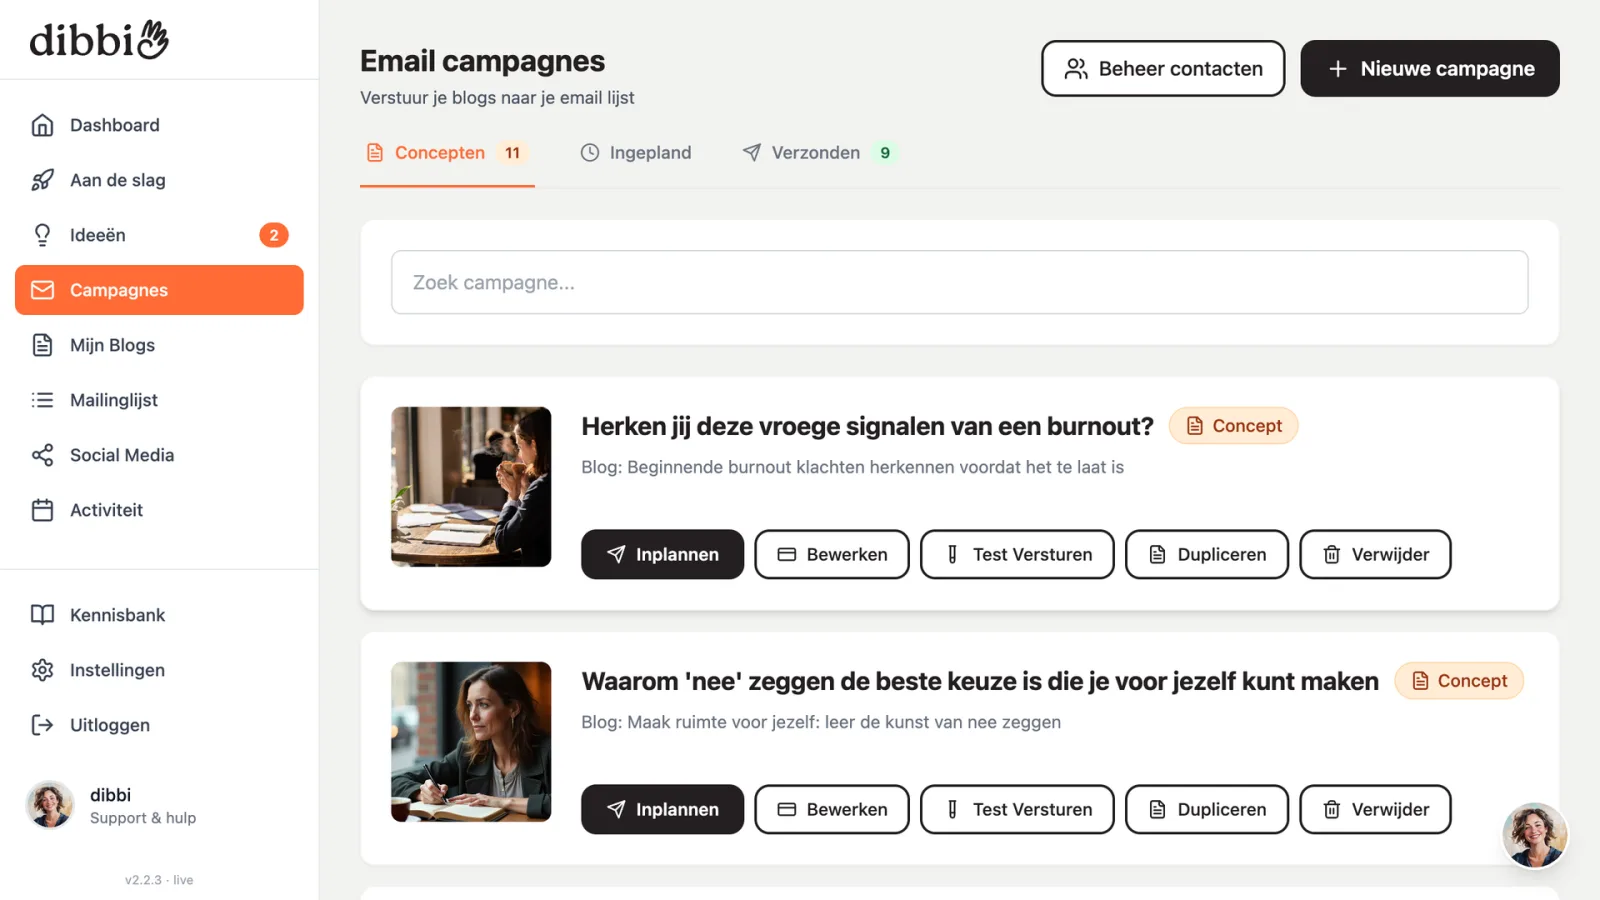Click the Uitloggen exit icon
The height and width of the screenshot is (900, 1600).
coord(42,725)
